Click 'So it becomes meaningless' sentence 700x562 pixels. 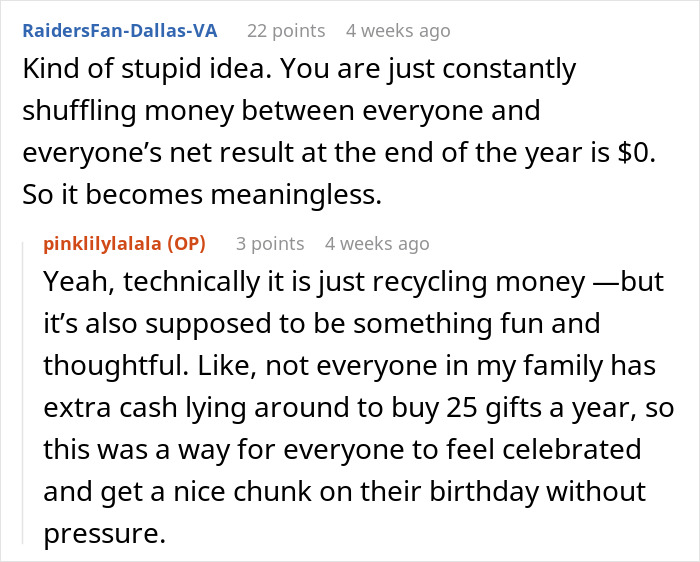(x=202, y=195)
